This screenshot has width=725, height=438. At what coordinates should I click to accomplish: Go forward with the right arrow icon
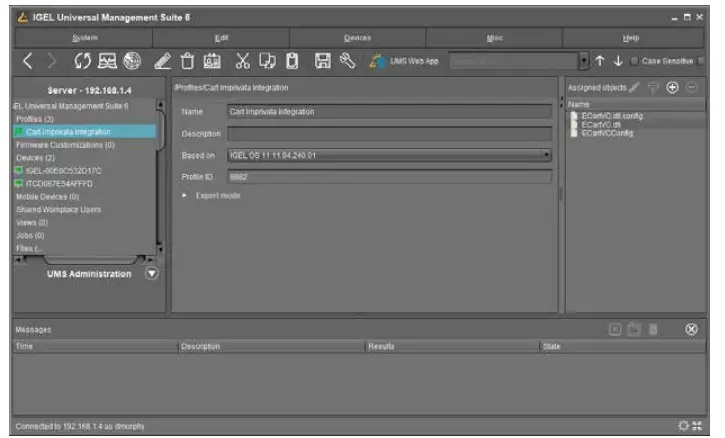click(x=52, y=61)
